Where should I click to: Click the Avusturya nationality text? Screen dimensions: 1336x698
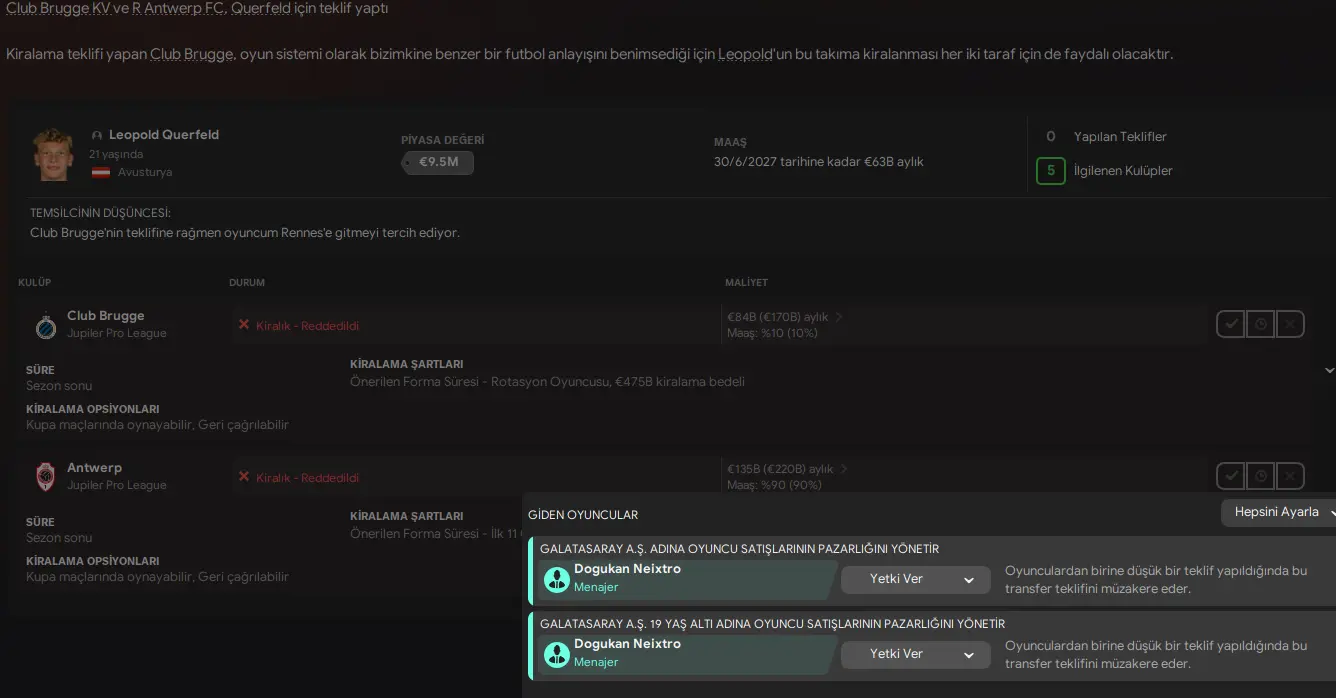coord(145,172)
